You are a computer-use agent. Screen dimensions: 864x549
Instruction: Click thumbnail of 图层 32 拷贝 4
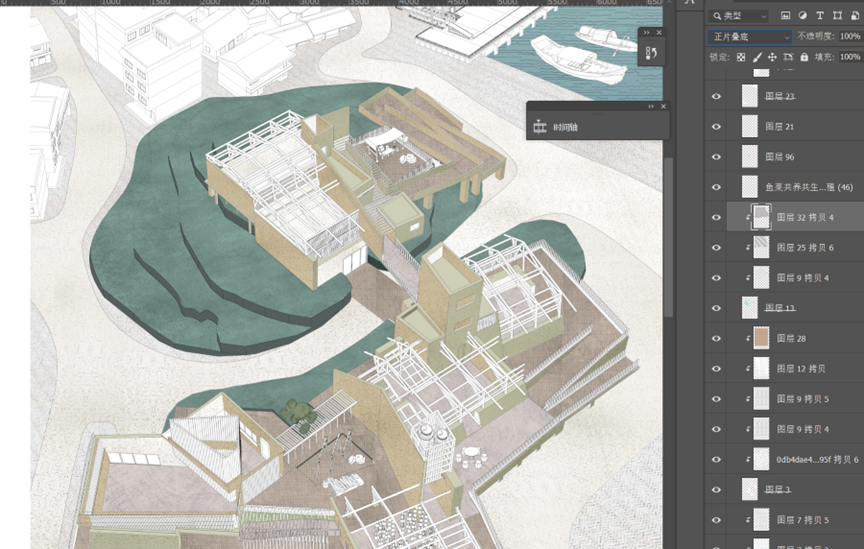point(761,217)
